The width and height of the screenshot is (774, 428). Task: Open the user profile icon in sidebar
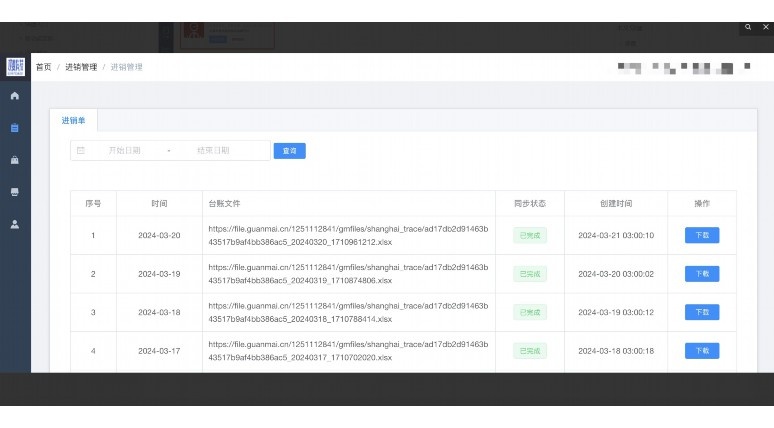(15, 224)
